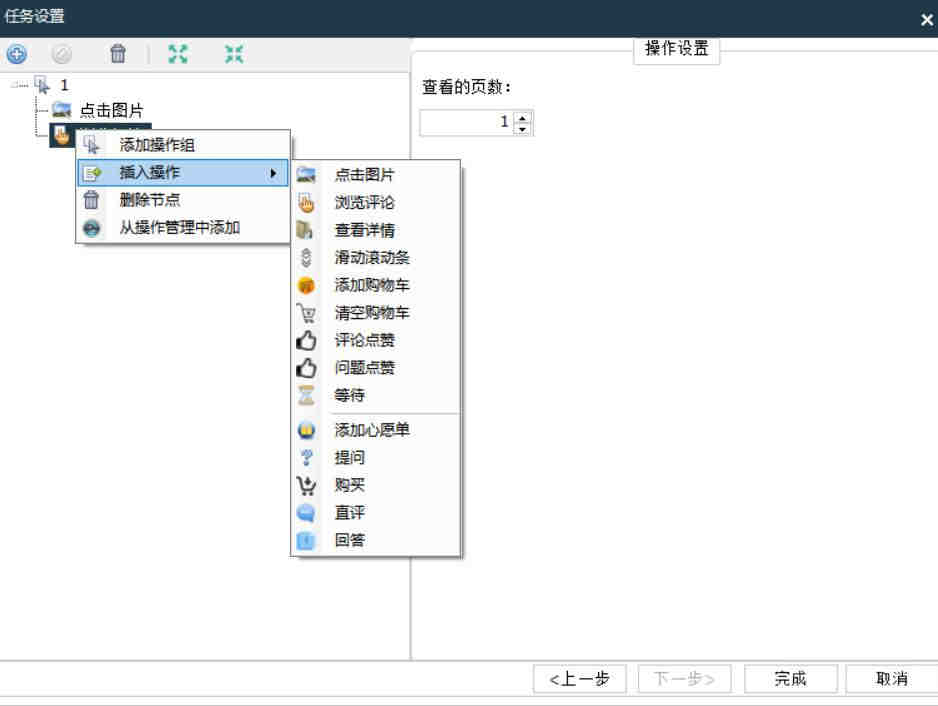Select 购买 in the submenu
Viewport: 938px width, 706px height.
[x=376, y=485]
